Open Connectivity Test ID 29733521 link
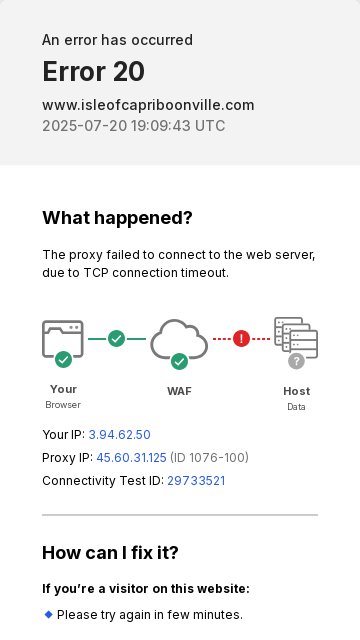 tap(196, 480)
